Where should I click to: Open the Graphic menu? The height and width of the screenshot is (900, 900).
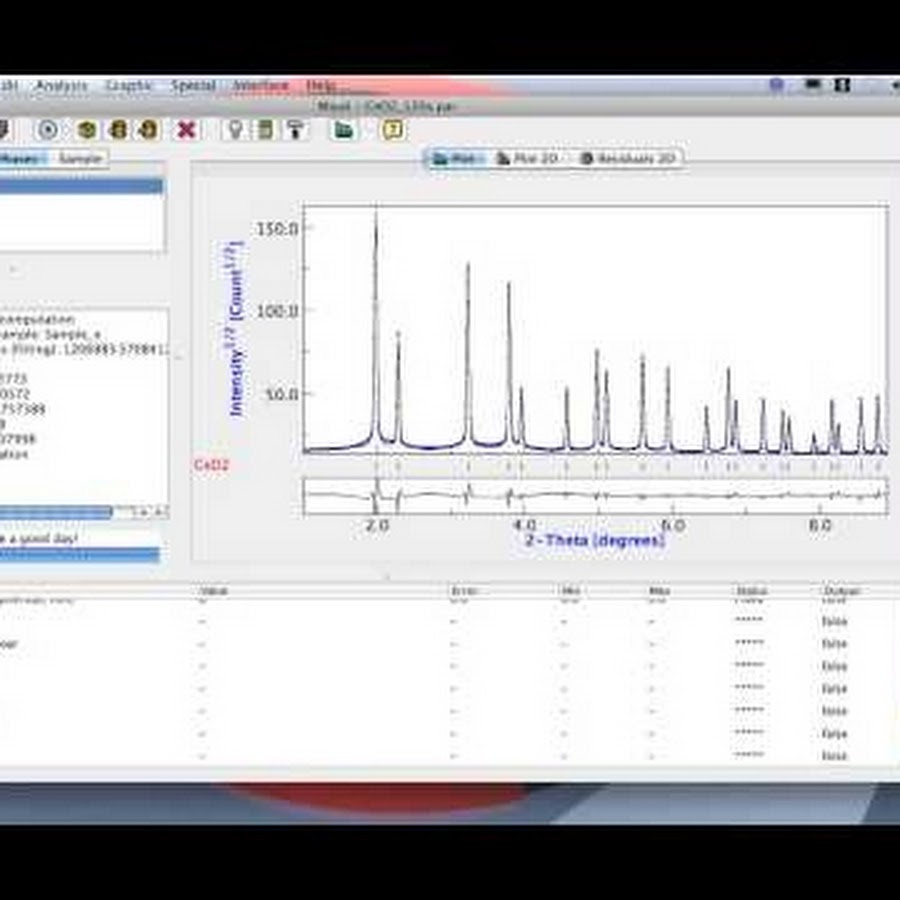coord(129,86)
